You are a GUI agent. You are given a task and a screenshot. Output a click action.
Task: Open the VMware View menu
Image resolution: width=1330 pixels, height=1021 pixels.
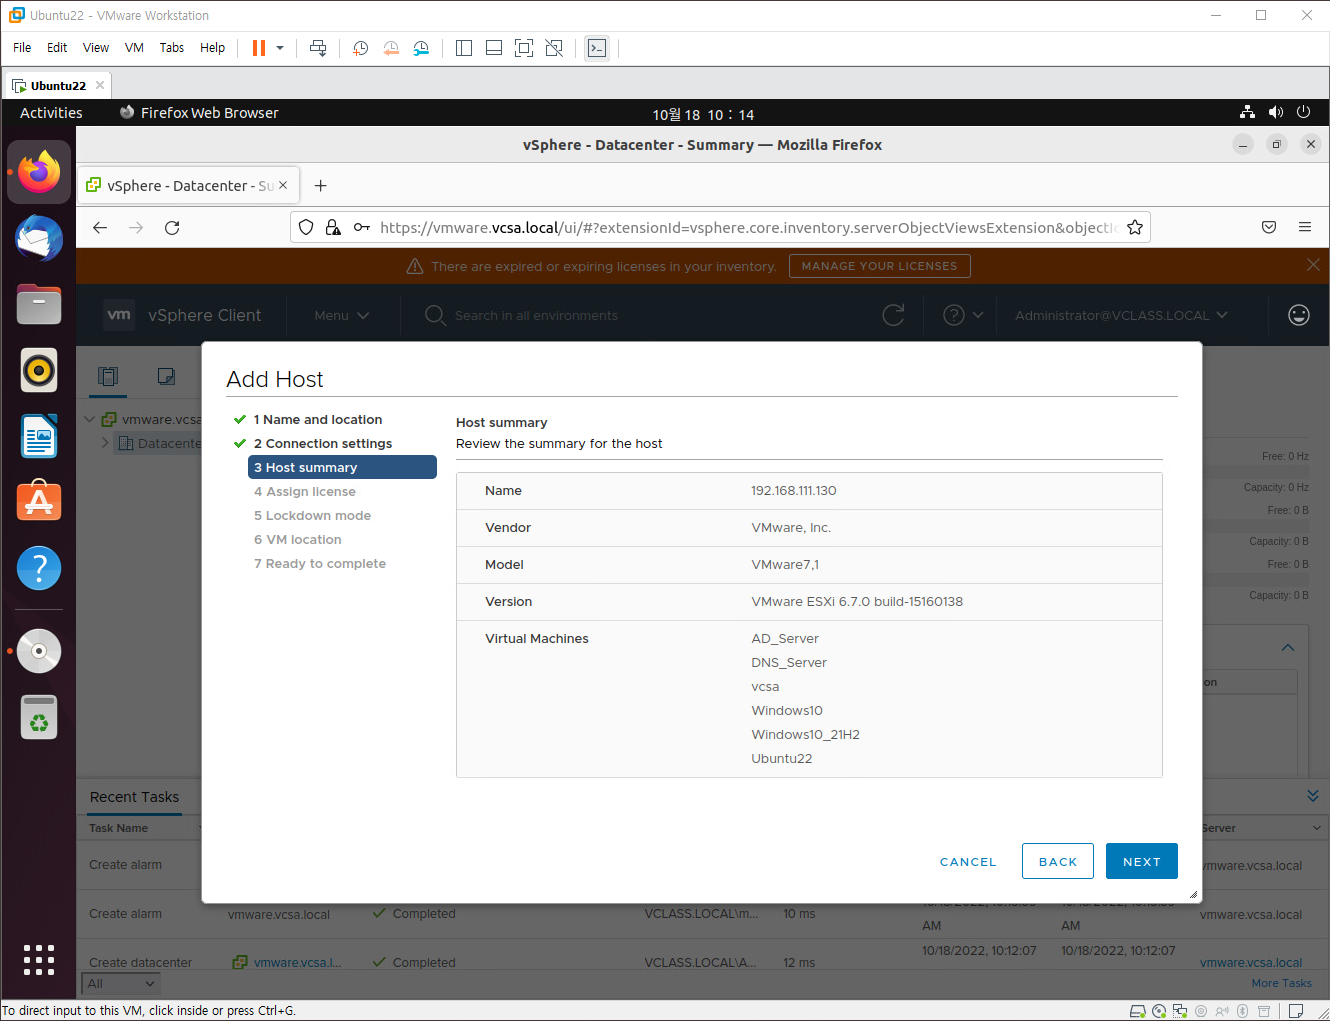(x=96, y=48)
